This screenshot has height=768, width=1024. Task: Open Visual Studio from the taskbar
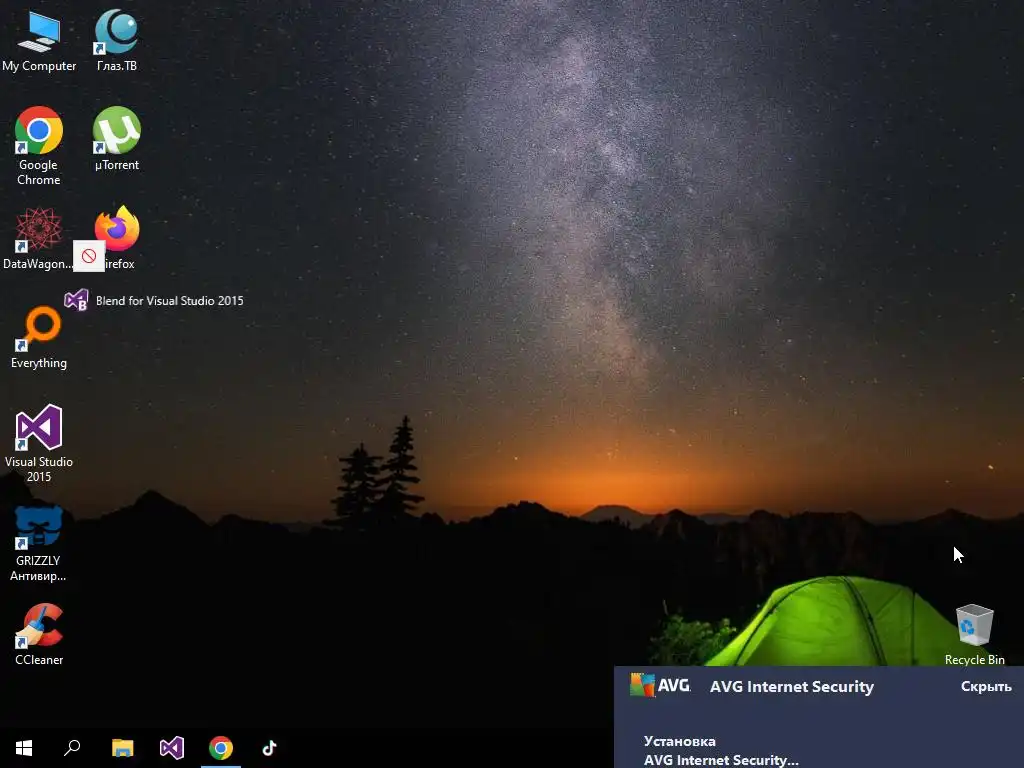[x=172, y=748]
